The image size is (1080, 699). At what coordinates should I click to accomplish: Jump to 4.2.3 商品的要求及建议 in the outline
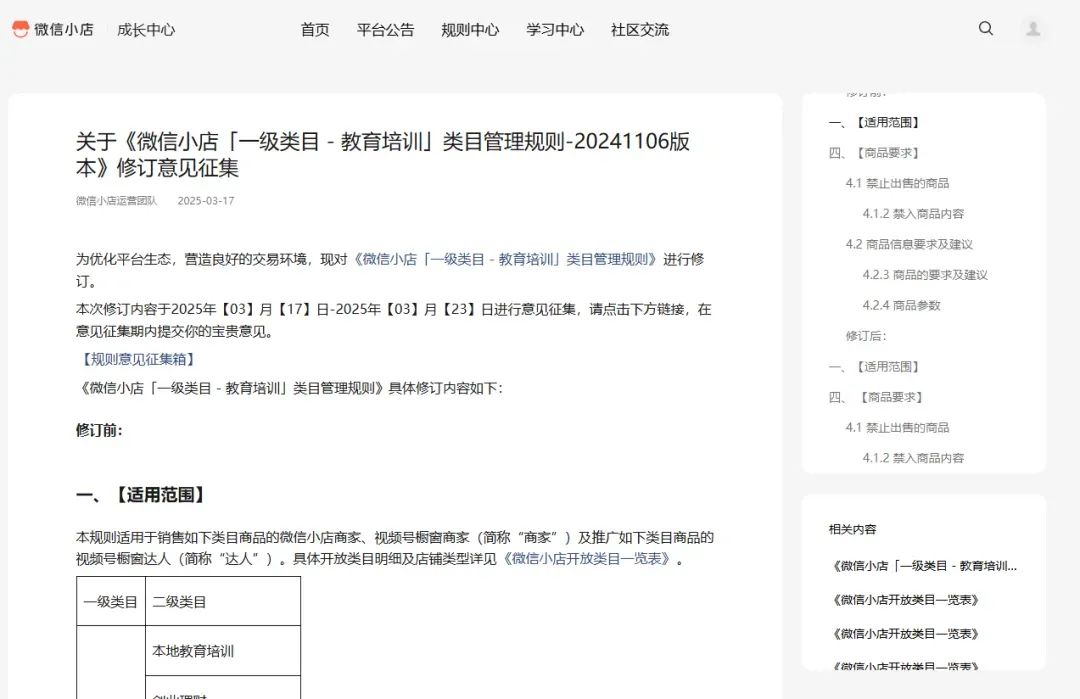925,275
